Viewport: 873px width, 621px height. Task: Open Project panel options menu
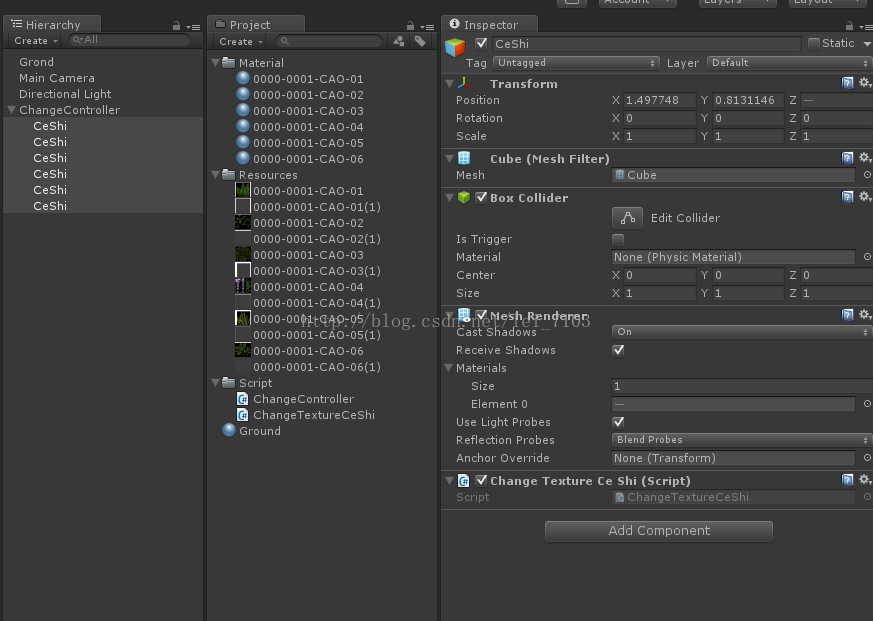[x=427, y=27]
